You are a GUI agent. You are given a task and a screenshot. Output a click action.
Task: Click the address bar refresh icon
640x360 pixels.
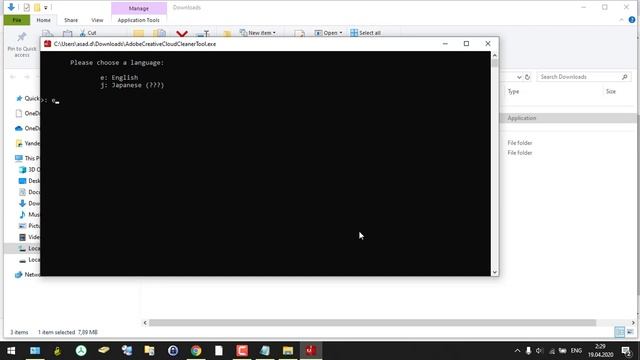click(x=527, y=77)
